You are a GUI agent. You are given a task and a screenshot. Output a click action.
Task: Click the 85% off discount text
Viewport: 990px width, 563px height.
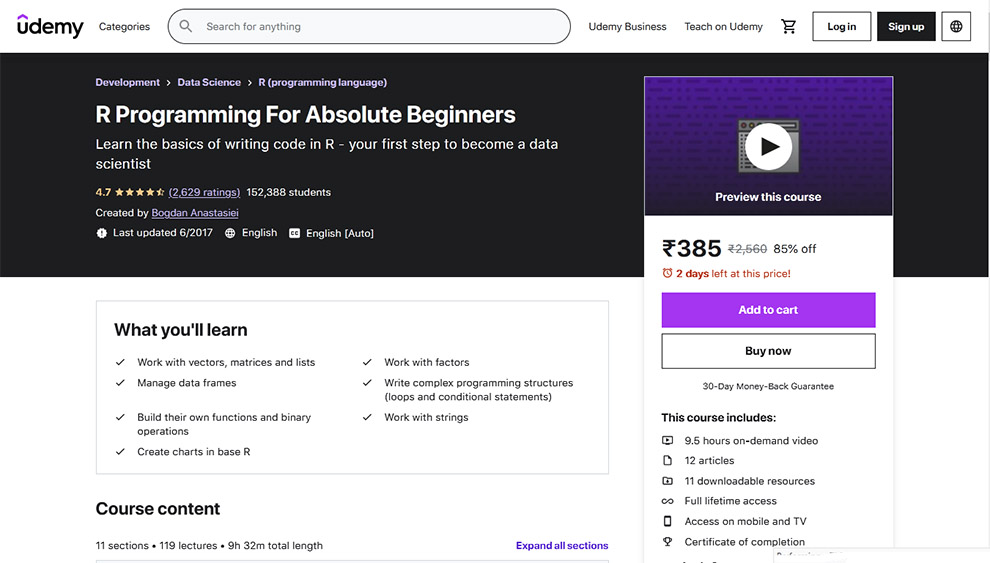coord(795,249)
